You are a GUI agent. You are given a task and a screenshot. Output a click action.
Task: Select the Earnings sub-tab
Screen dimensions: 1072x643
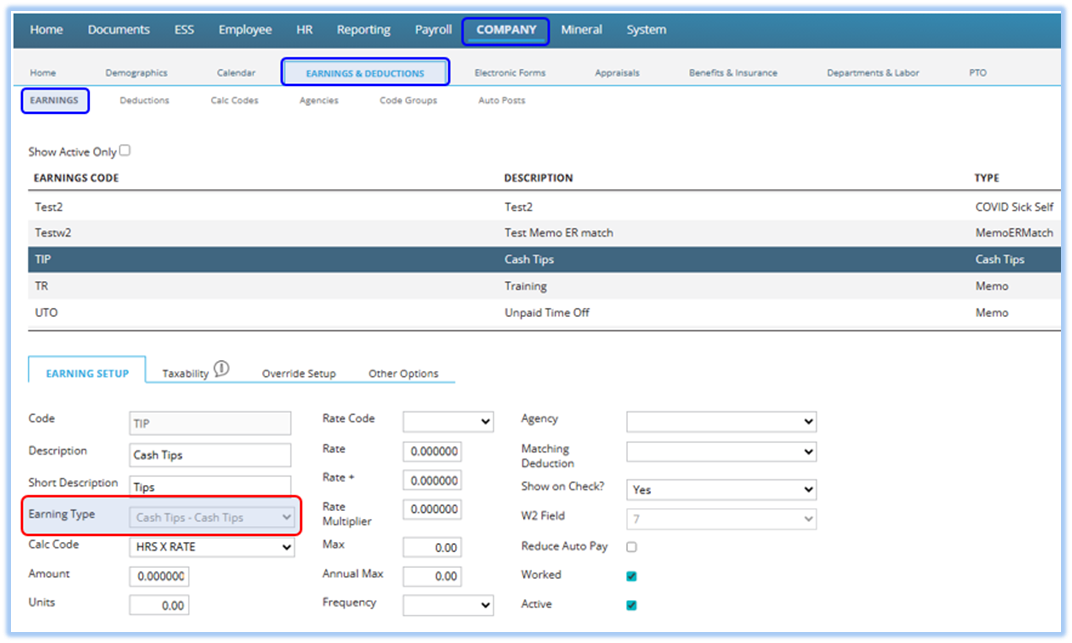(x=55, y=100)
